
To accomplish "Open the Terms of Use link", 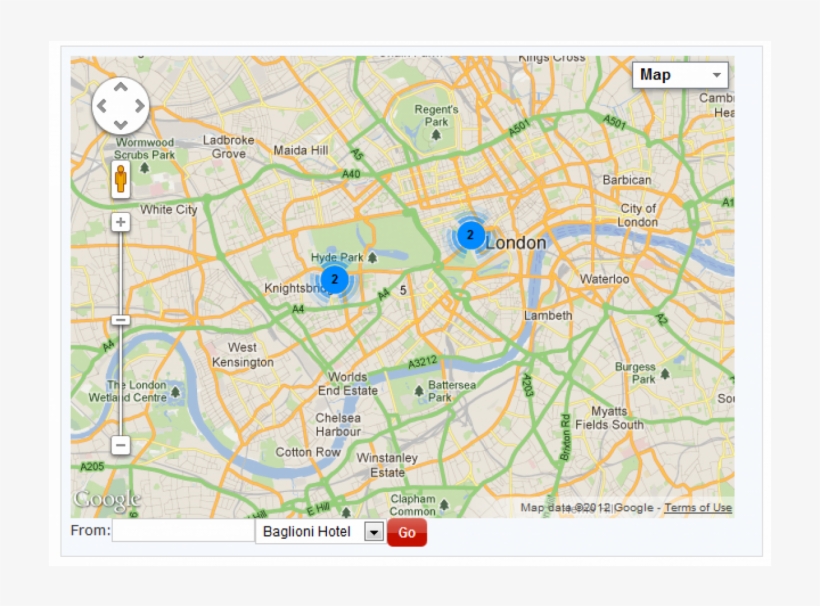I will (x=694, y=507).
